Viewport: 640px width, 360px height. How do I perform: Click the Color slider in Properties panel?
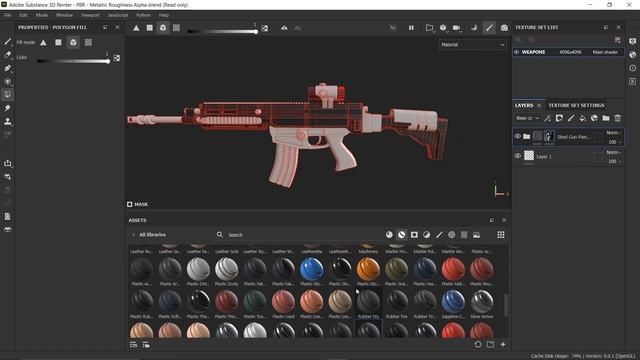73,61
